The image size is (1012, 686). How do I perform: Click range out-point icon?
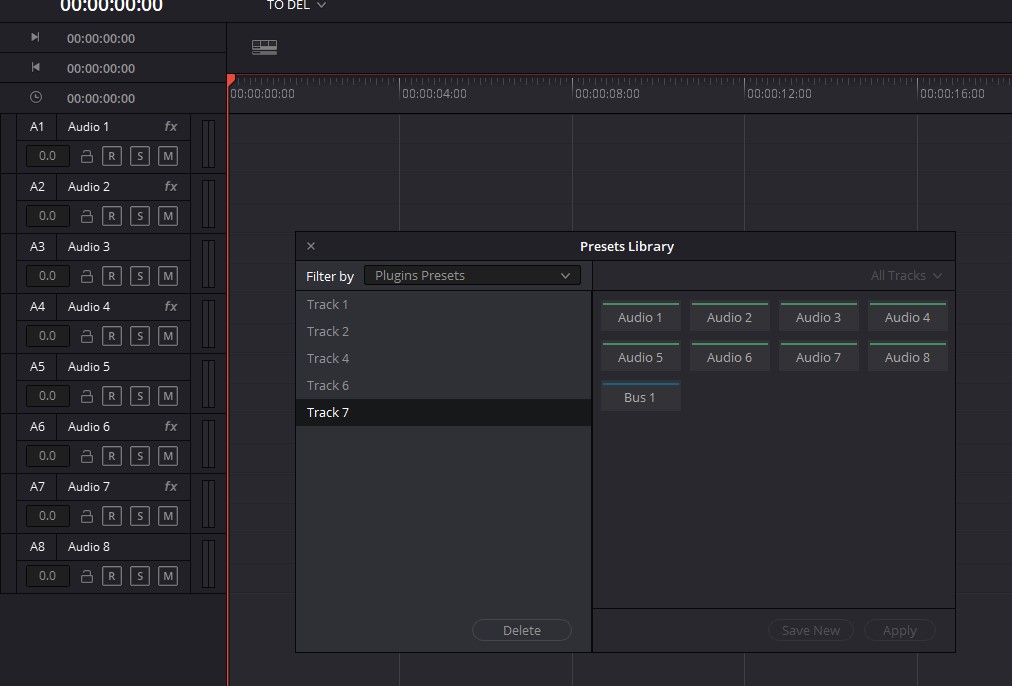click(x=35, y=67)
